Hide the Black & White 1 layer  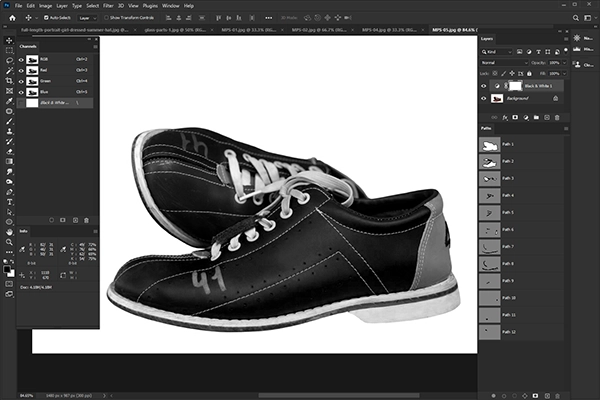(x=484, y=87)
